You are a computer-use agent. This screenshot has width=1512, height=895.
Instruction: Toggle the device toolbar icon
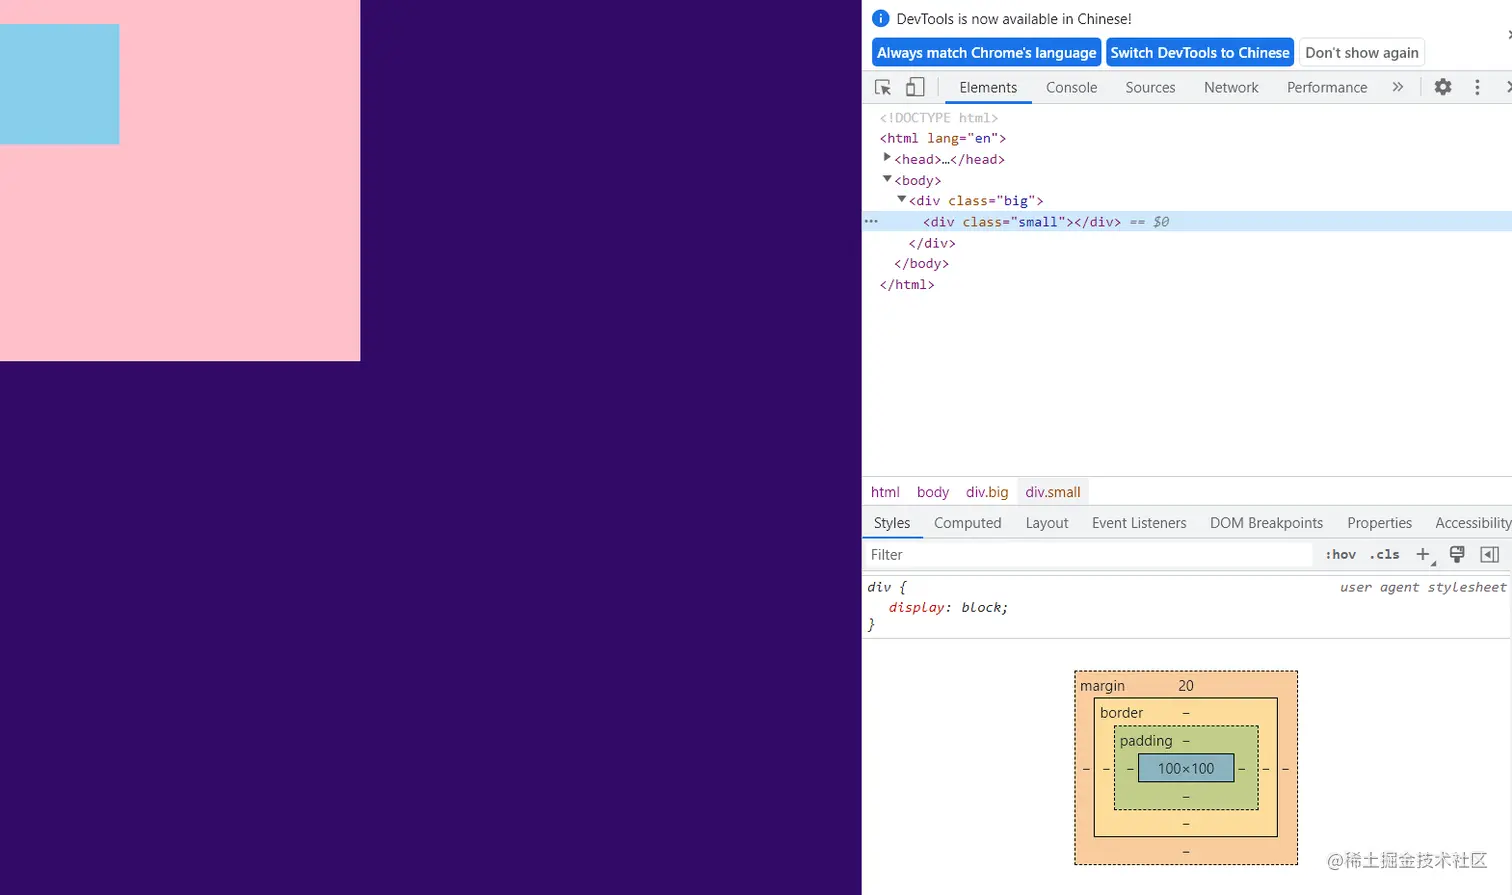tap(915, 87)
